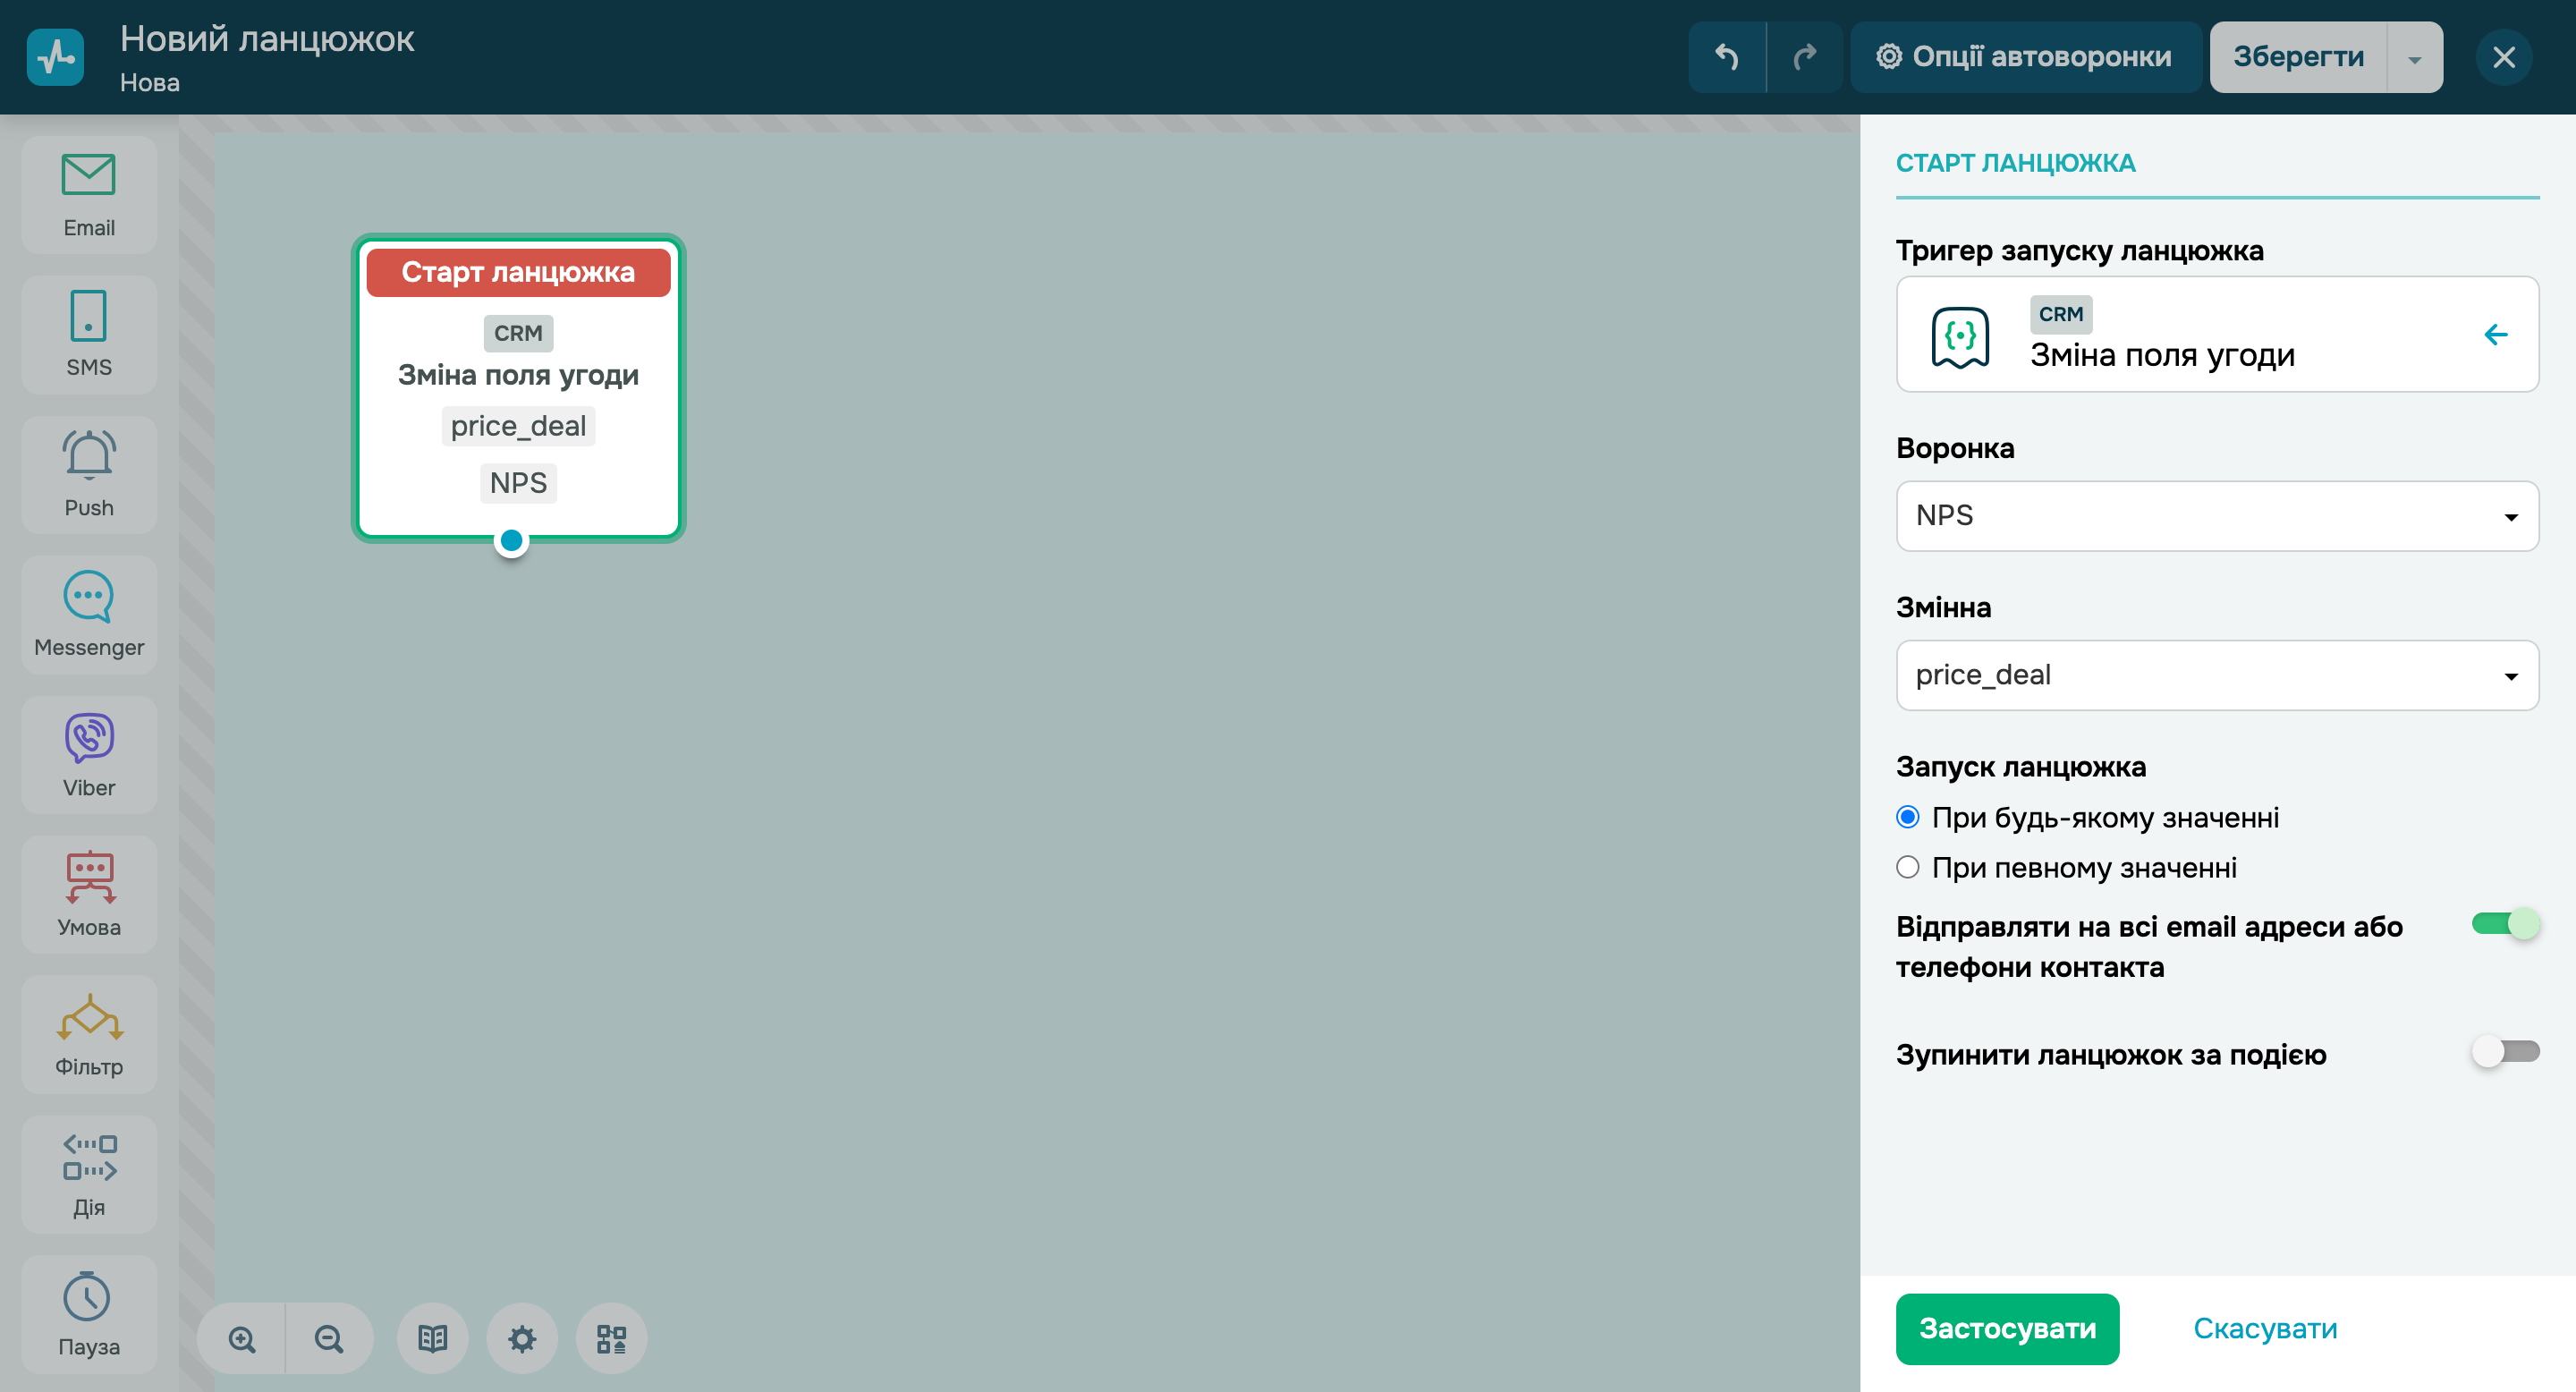Viewport: 2576px width, 1392px height.
Task: Click the Скасувати link
Action: 2265,1328
